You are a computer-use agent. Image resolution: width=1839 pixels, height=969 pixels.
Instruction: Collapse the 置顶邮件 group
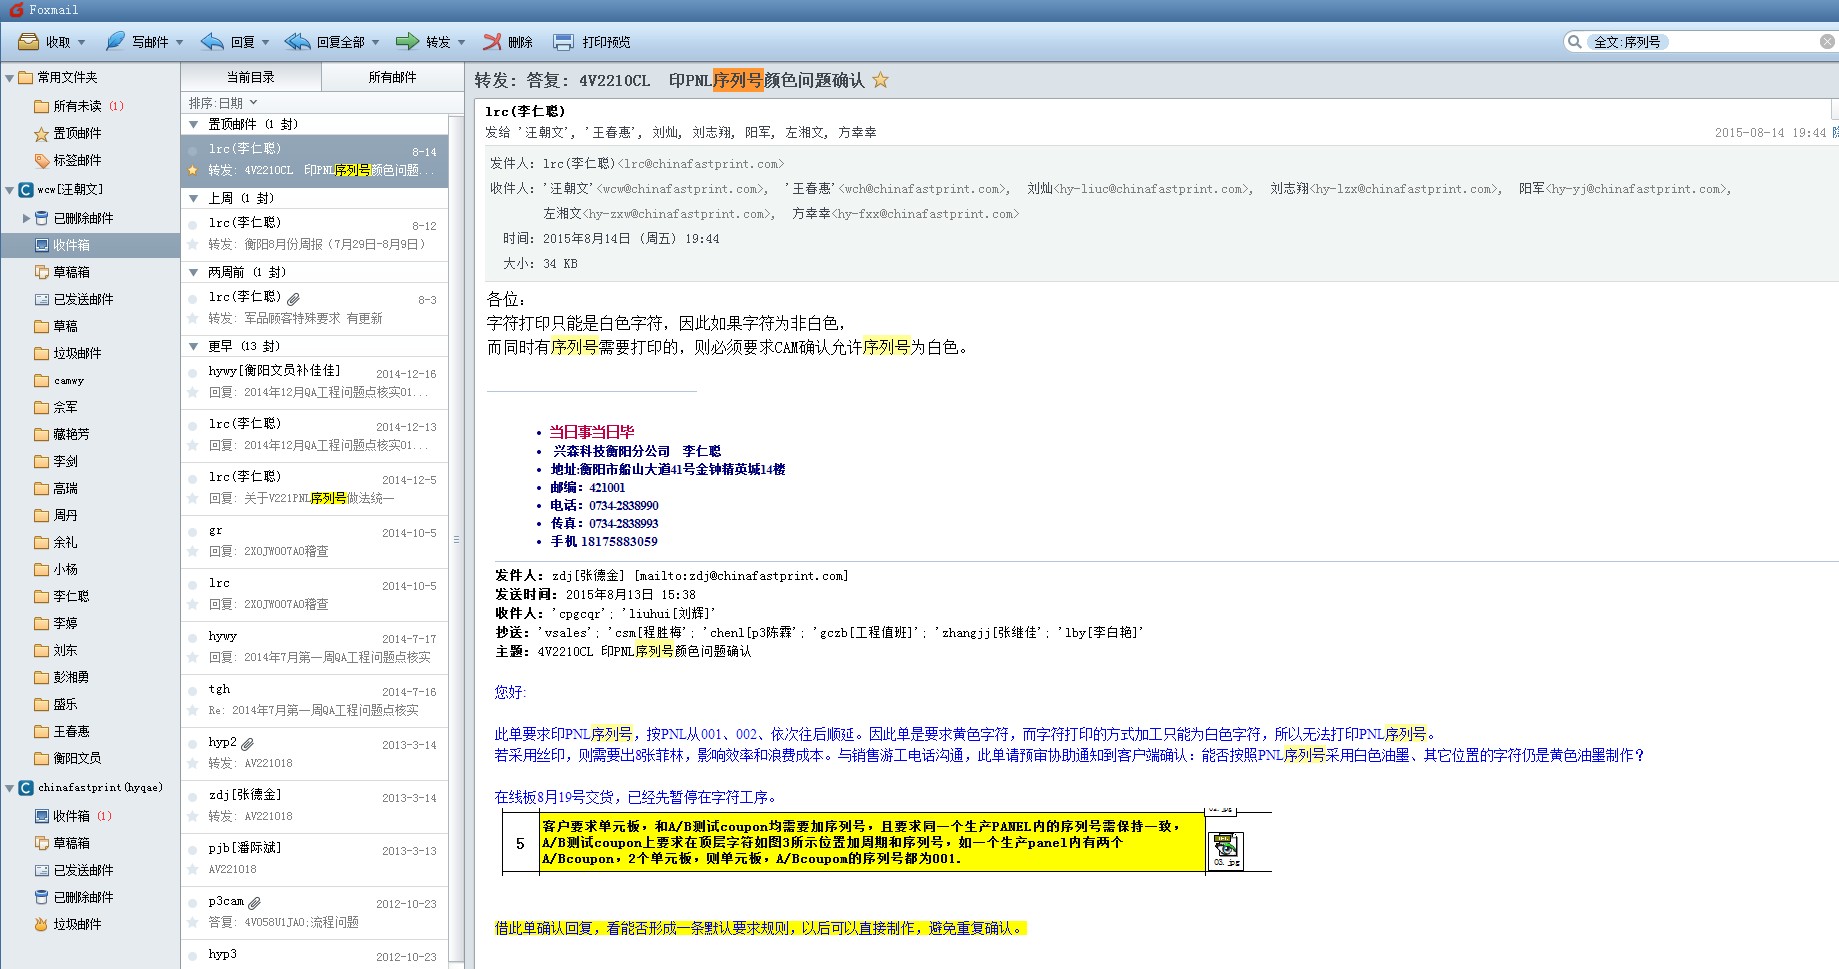pos(194,125)
